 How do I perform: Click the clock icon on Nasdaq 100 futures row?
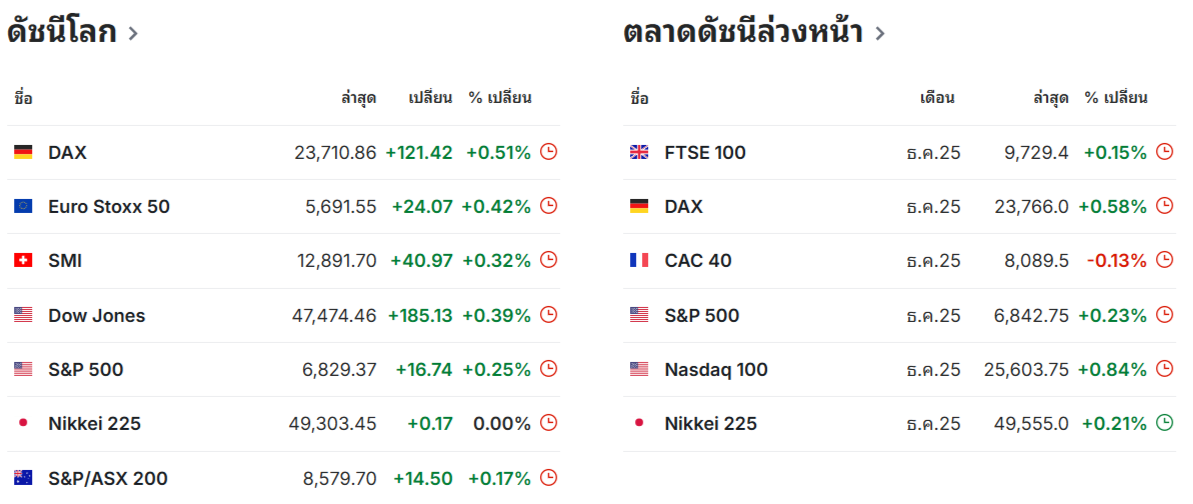tap(1164, 369)
